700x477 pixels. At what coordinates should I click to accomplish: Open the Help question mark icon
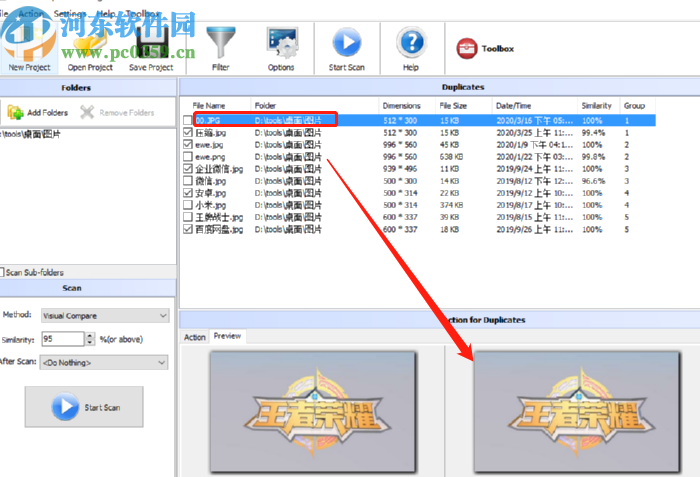411,42
